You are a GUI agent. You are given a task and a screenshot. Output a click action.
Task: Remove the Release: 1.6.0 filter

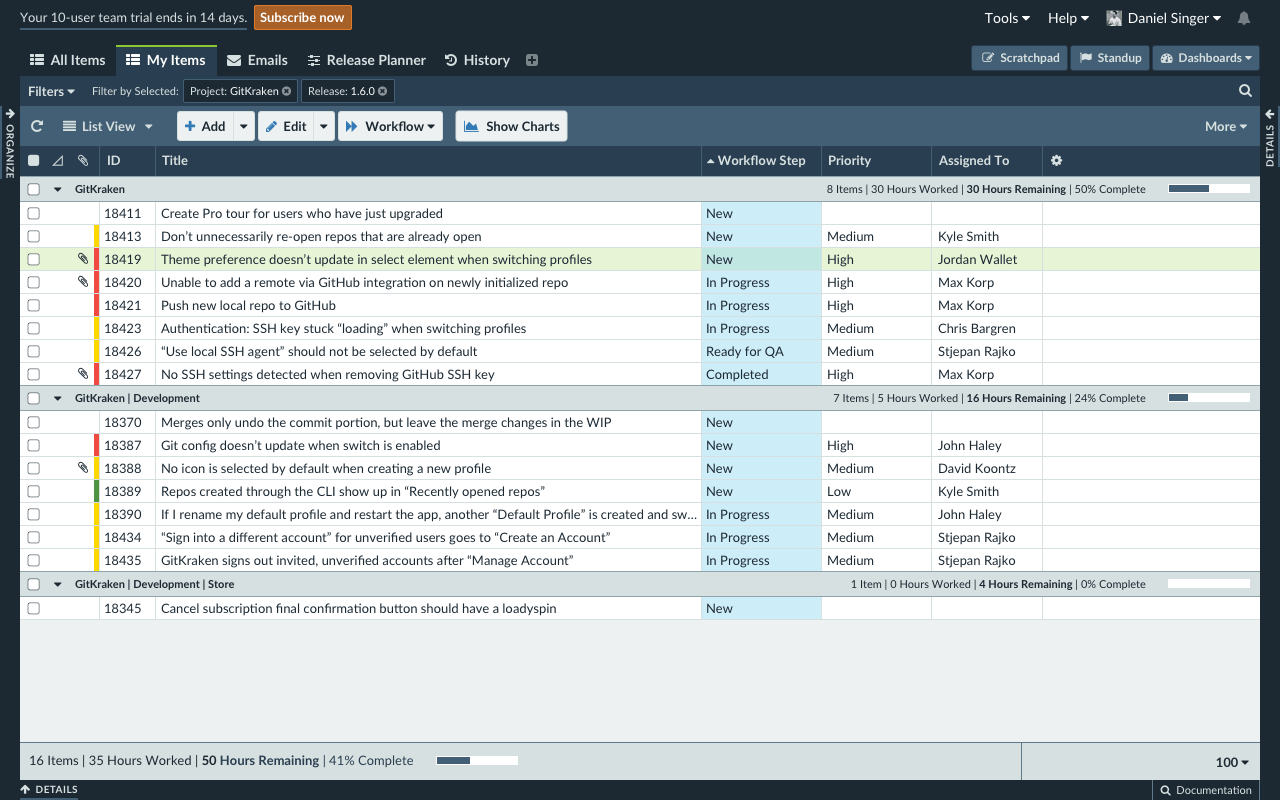click(383, 91)
